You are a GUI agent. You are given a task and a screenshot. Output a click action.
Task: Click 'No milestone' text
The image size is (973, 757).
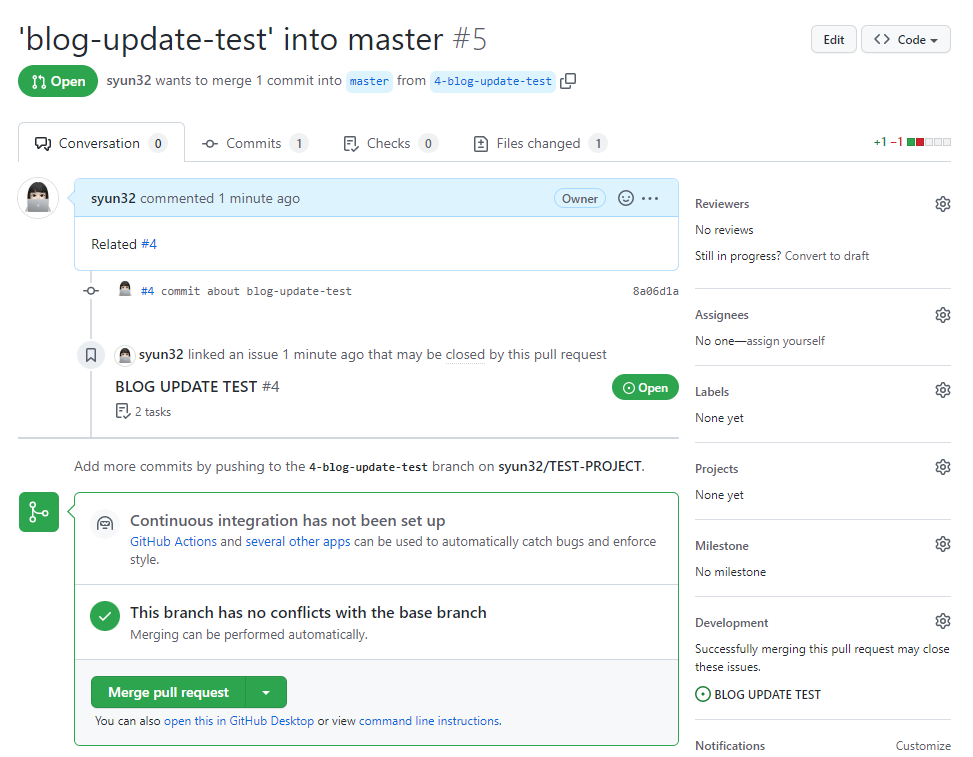click(730, 571)
